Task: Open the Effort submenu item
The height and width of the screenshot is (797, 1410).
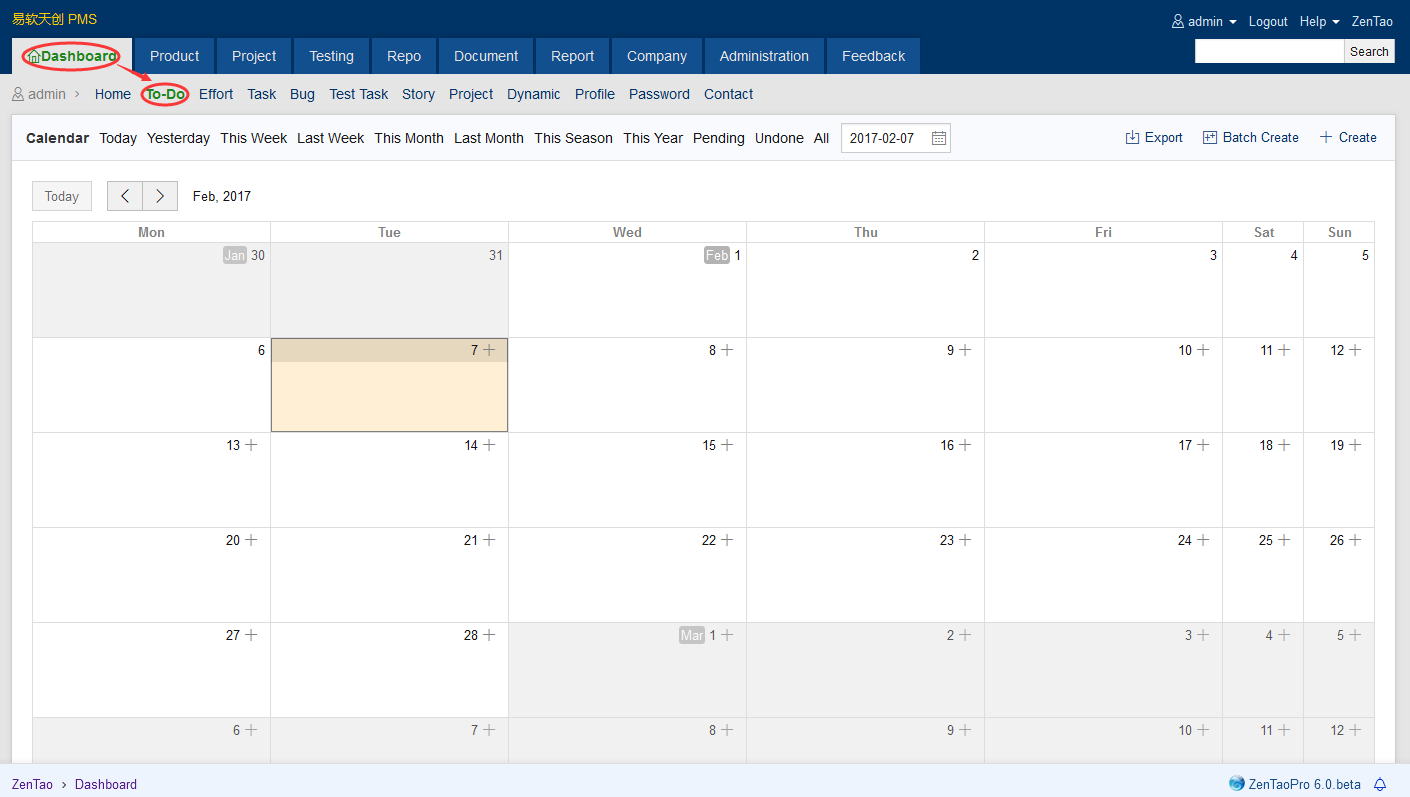Action: click(x=216, y=94)
